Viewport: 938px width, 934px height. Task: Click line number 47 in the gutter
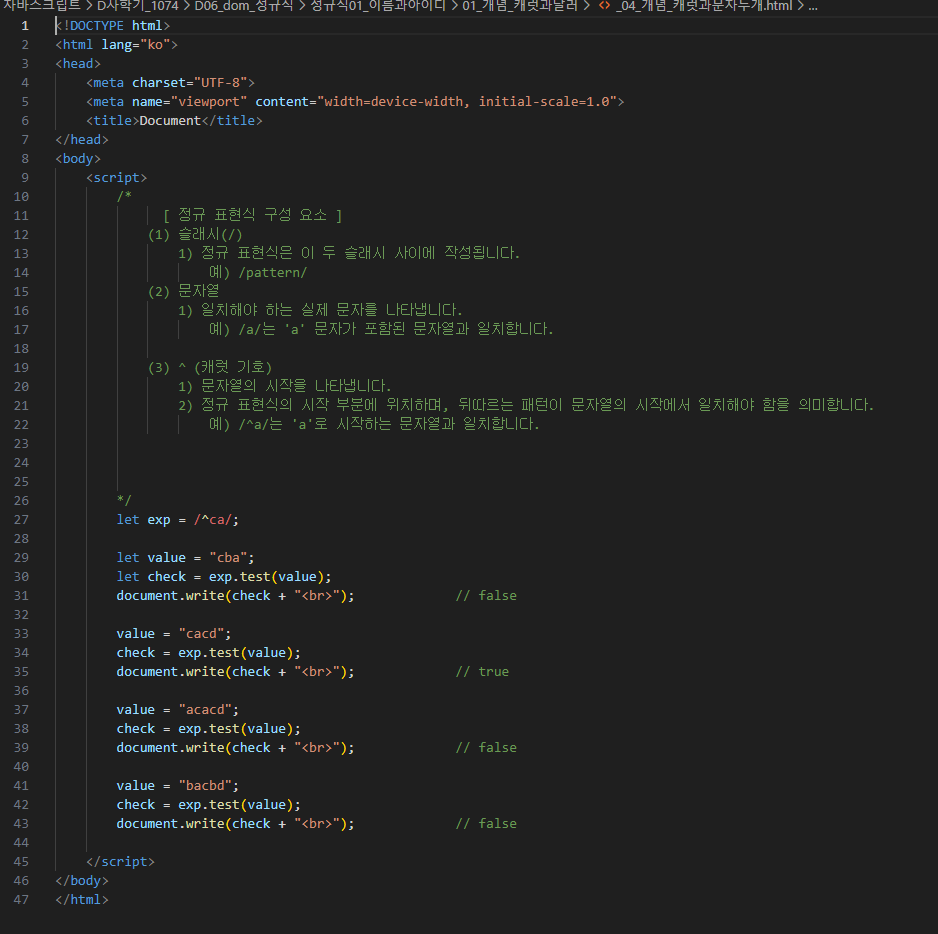coord(22,899)
